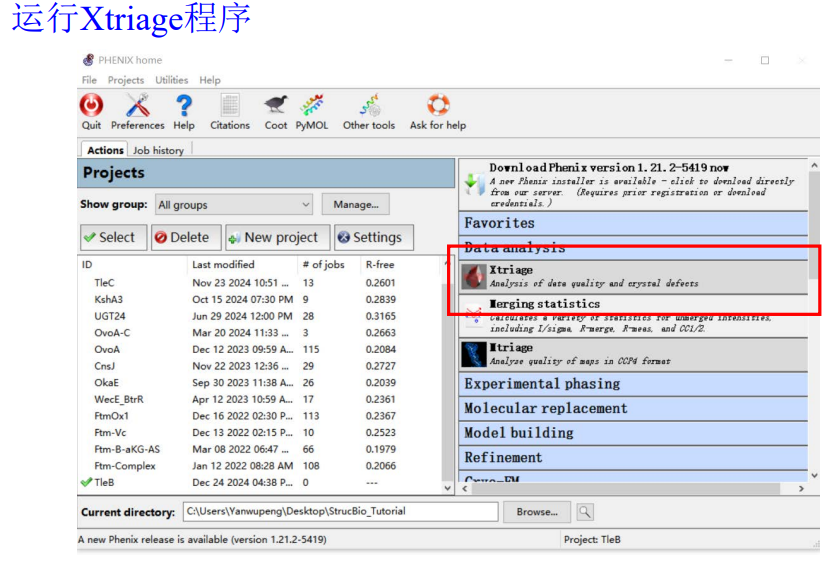Run Xtriage data quality analysis
Viewport: 836px width, 563px height.
(633, 276)
